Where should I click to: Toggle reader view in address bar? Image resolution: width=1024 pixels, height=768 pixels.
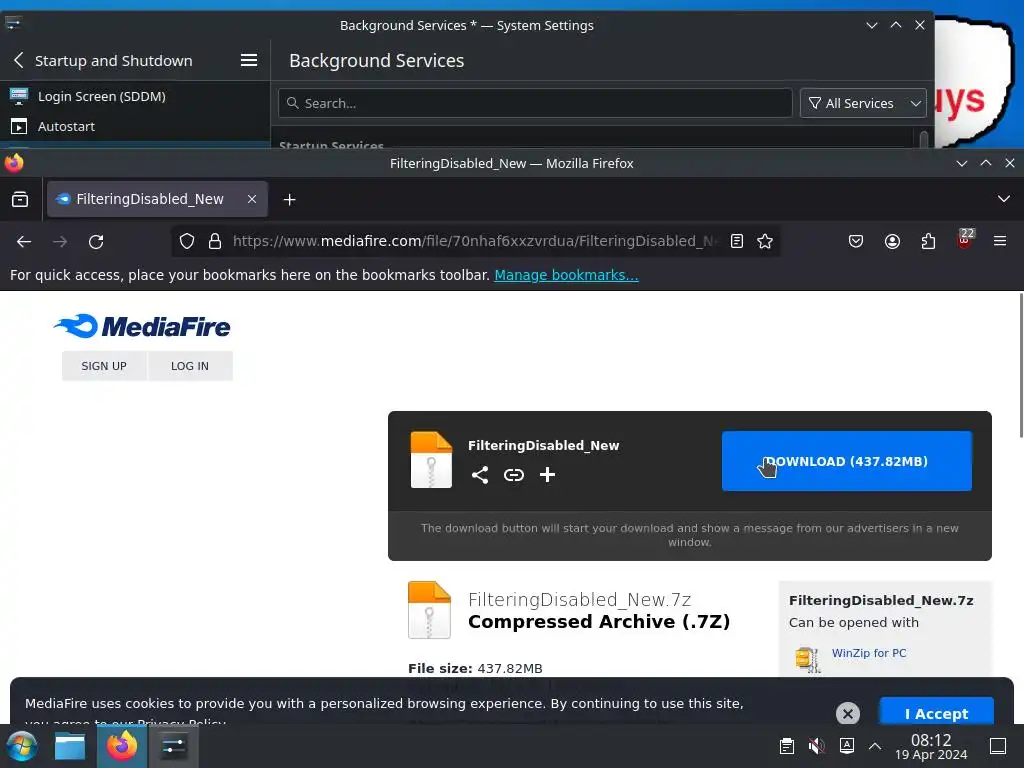(737, 242)
